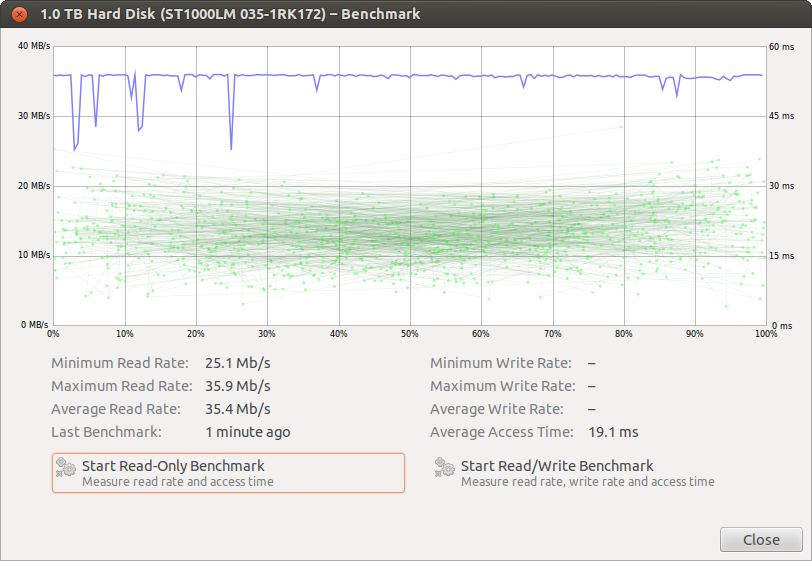Click the 60 ms label on right axis
The height and width of the screenshot is (561, 812).
(x=780, y=46)
